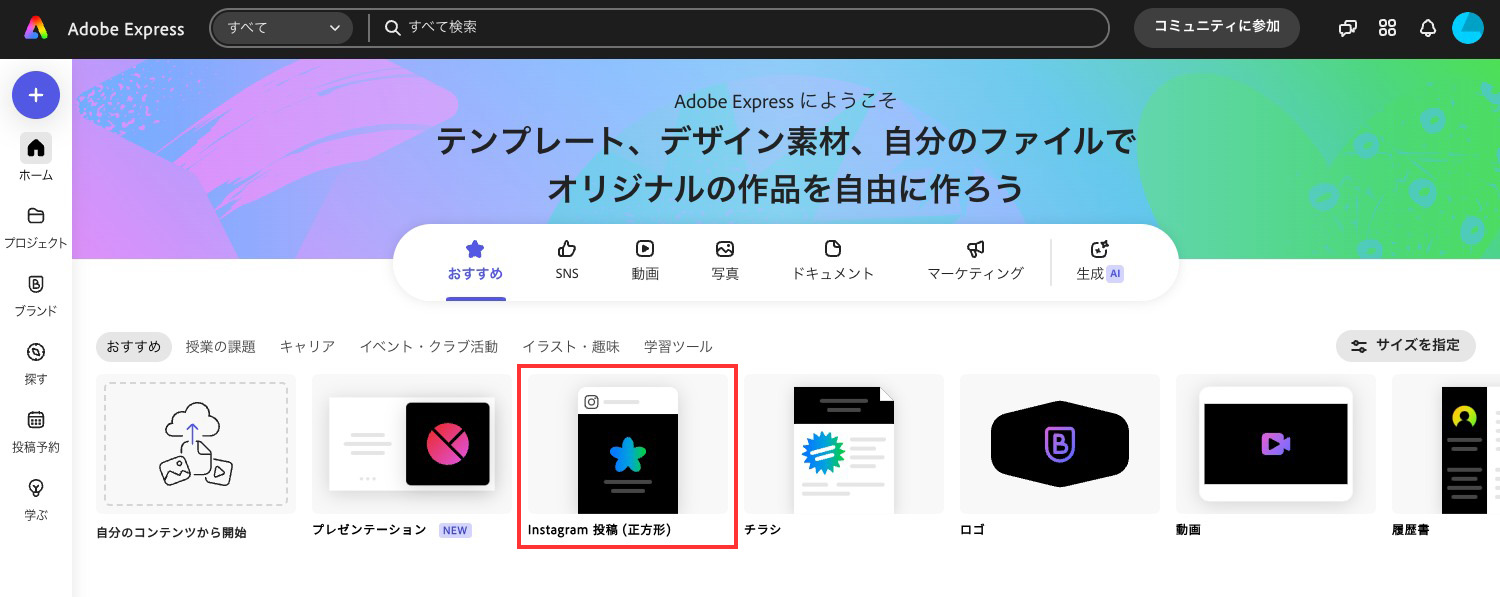Screen dimensions: 1500x597
Task: Click the Adobe Express title text
Action: (x=126, y=29)
